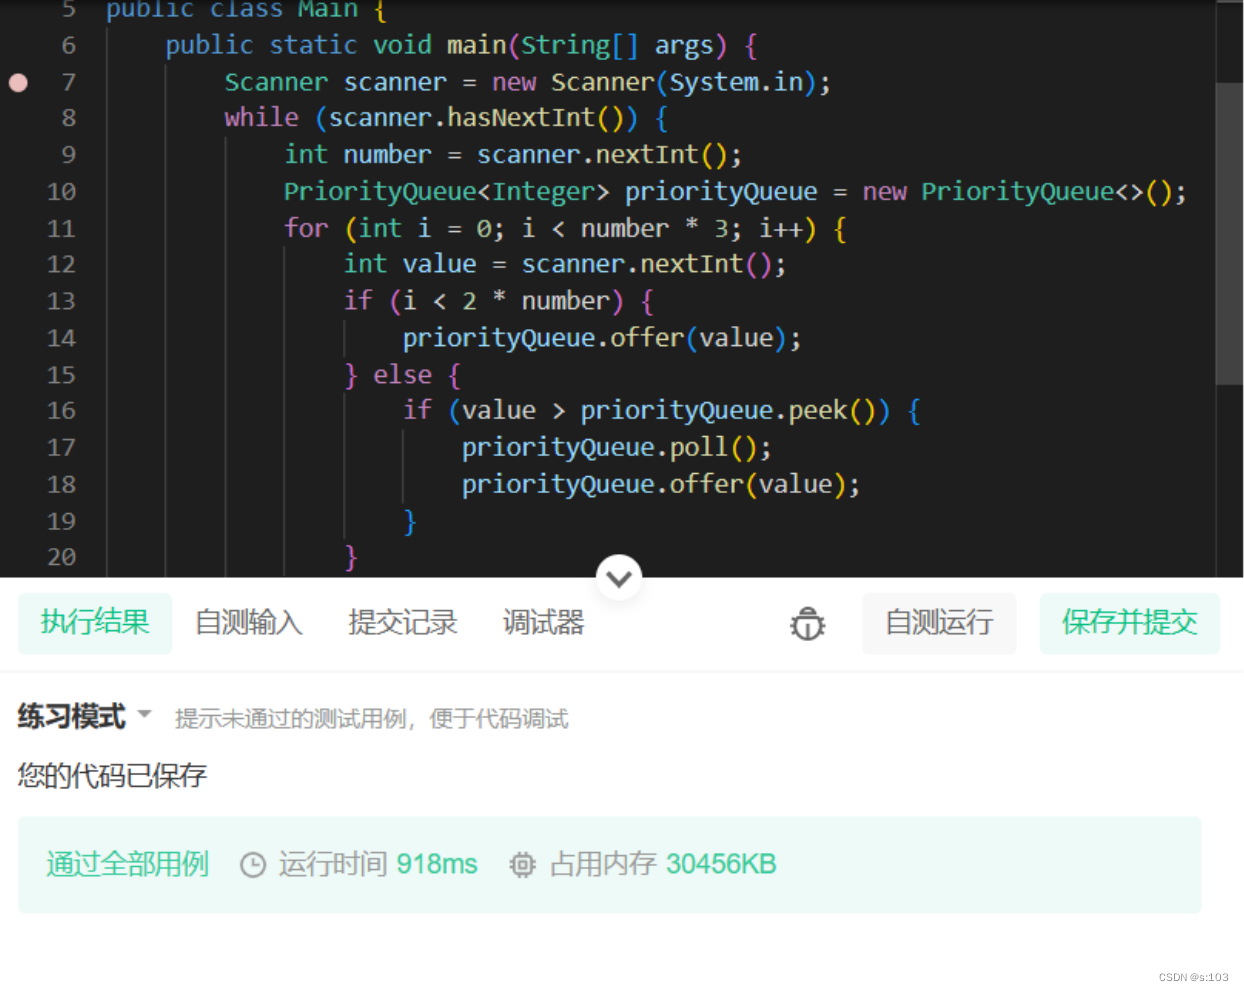Click the 通过全部用例 result text
Image resolution: width=1244 pixels, height=991 pixels.
[127, 864]
